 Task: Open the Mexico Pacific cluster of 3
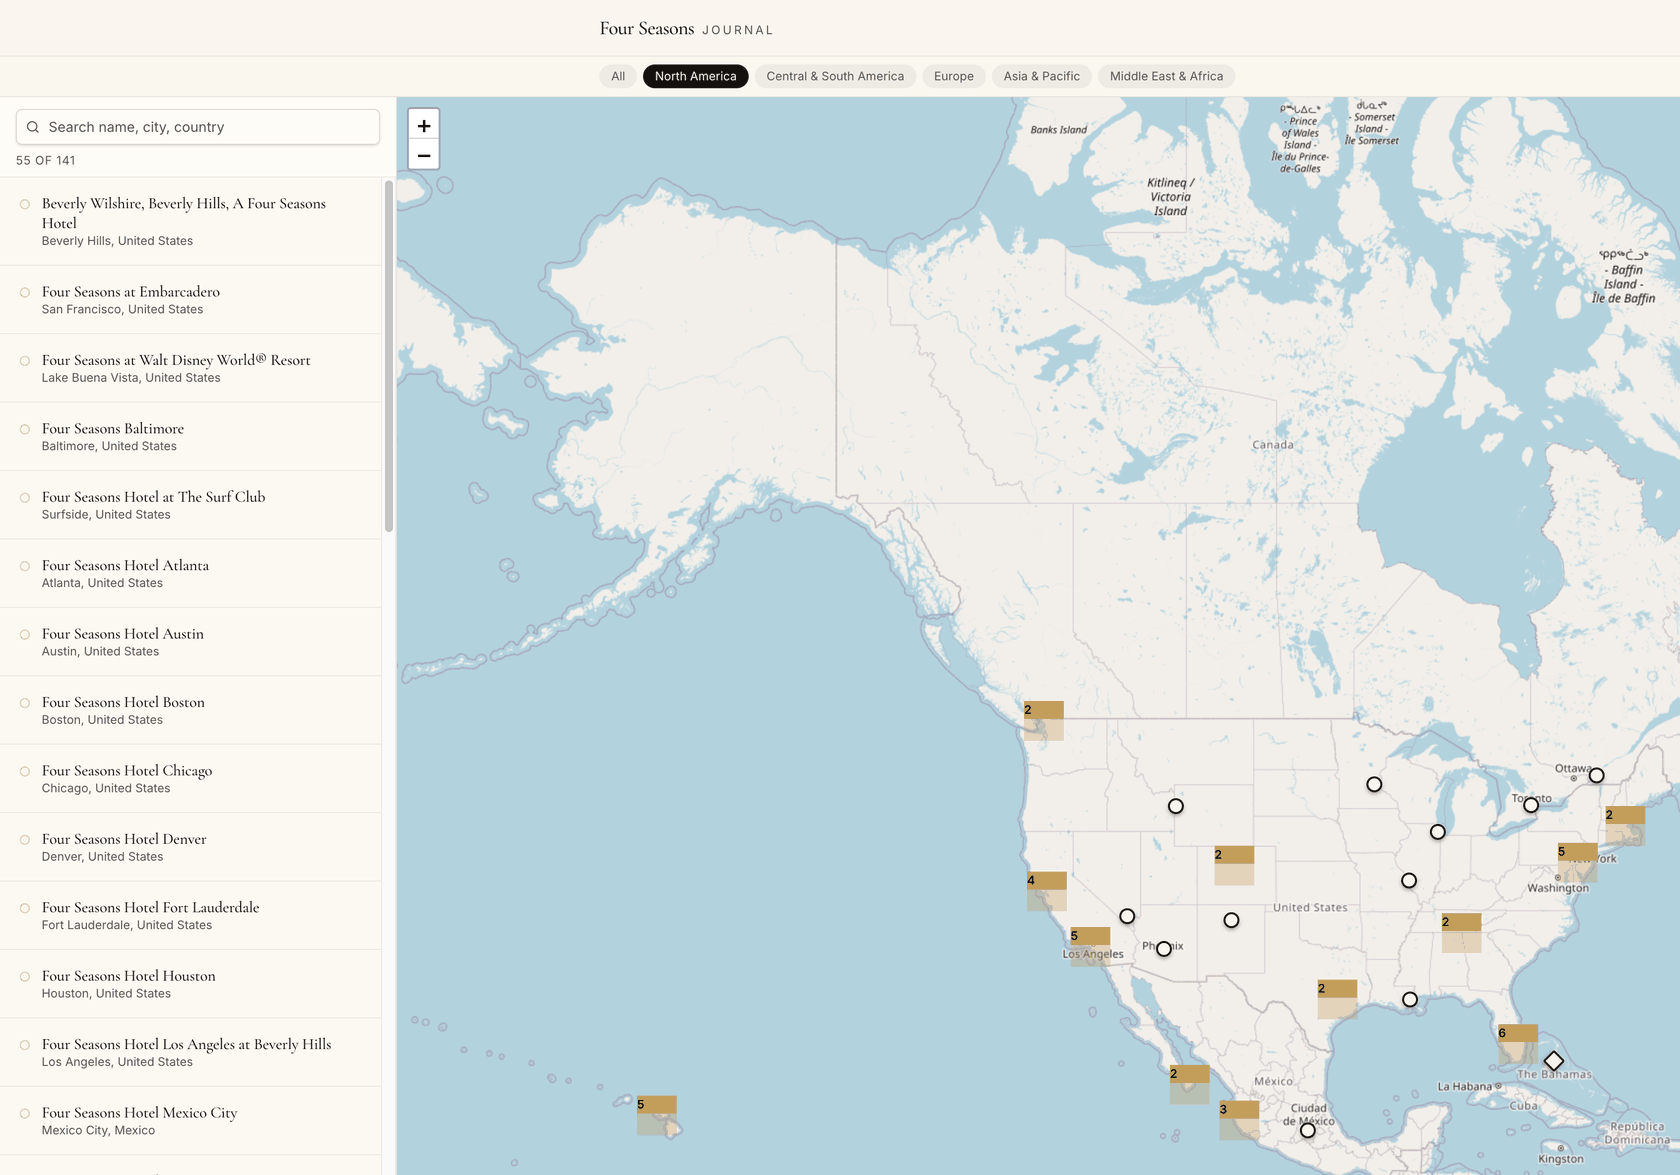coord(1239,1119)
